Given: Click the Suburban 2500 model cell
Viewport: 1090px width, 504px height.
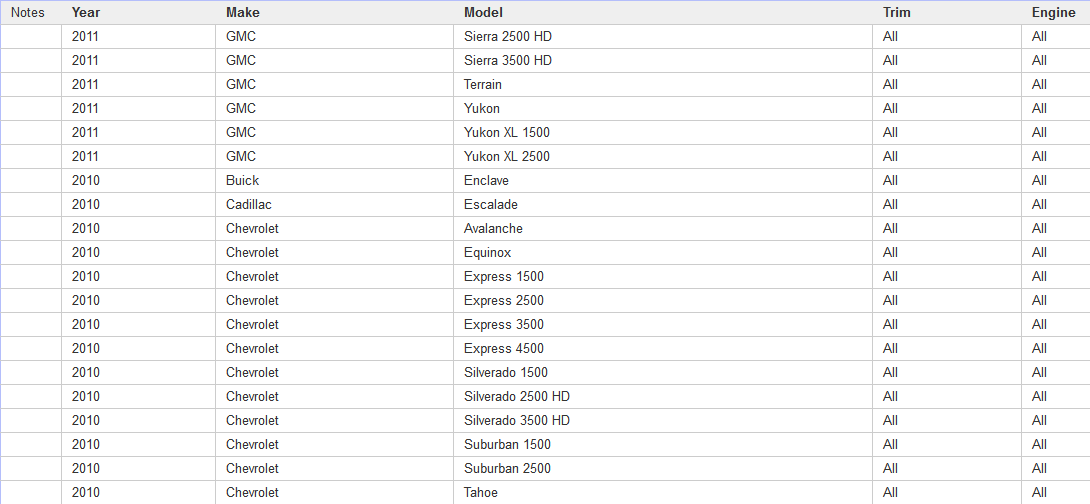Looking at the screenshot, I should [x=507, y=469].
